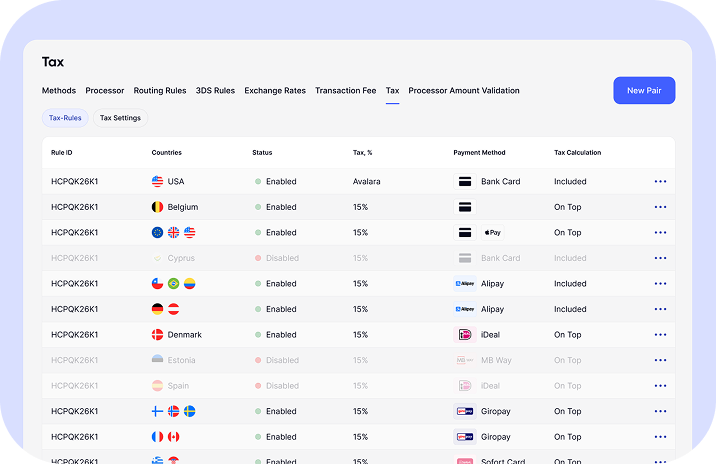Viewport: 716px width, 464px height.
Task: Click the Status column header
Action: tap(262, 153)
